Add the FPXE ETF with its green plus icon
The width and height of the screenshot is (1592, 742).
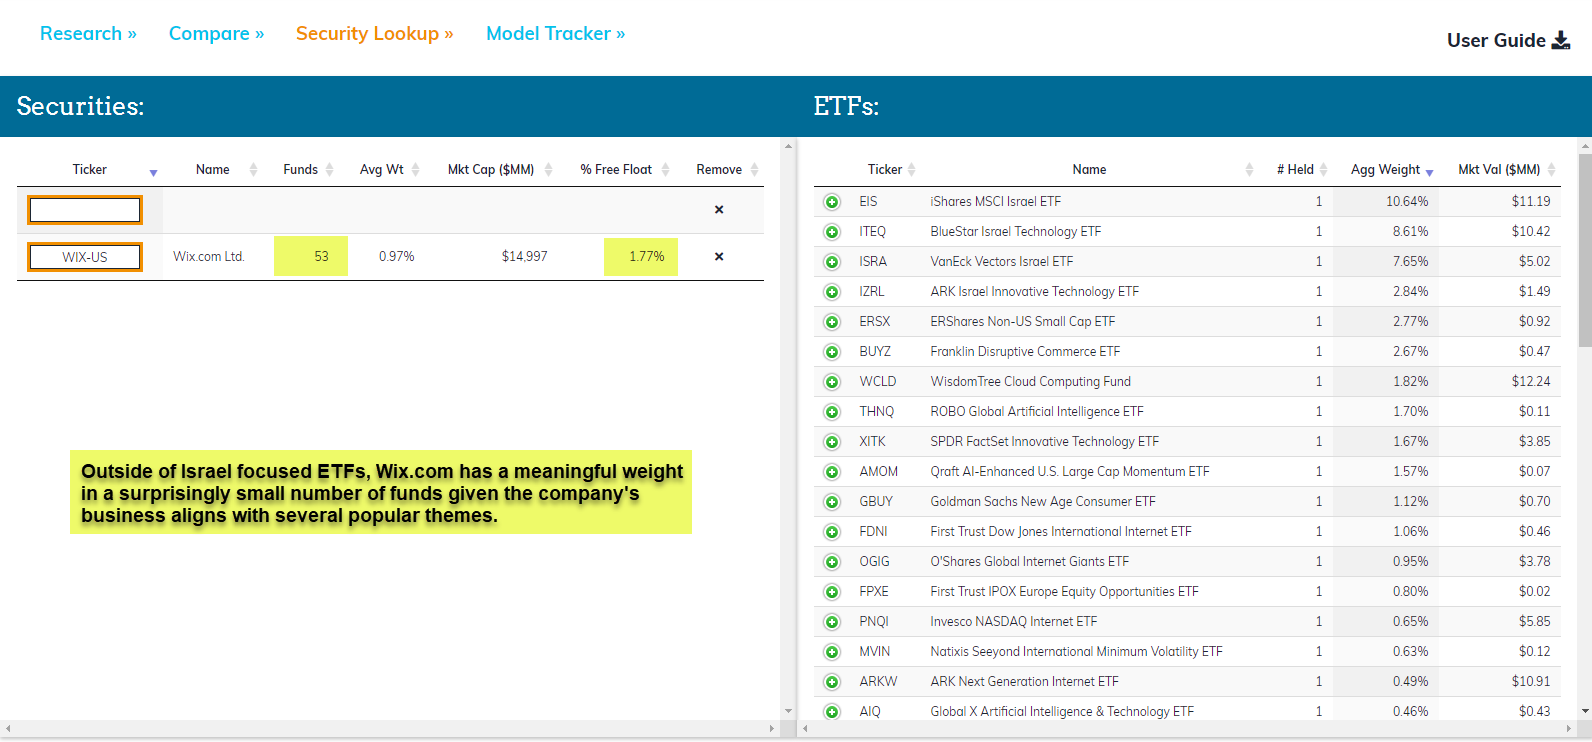point(832,592)
